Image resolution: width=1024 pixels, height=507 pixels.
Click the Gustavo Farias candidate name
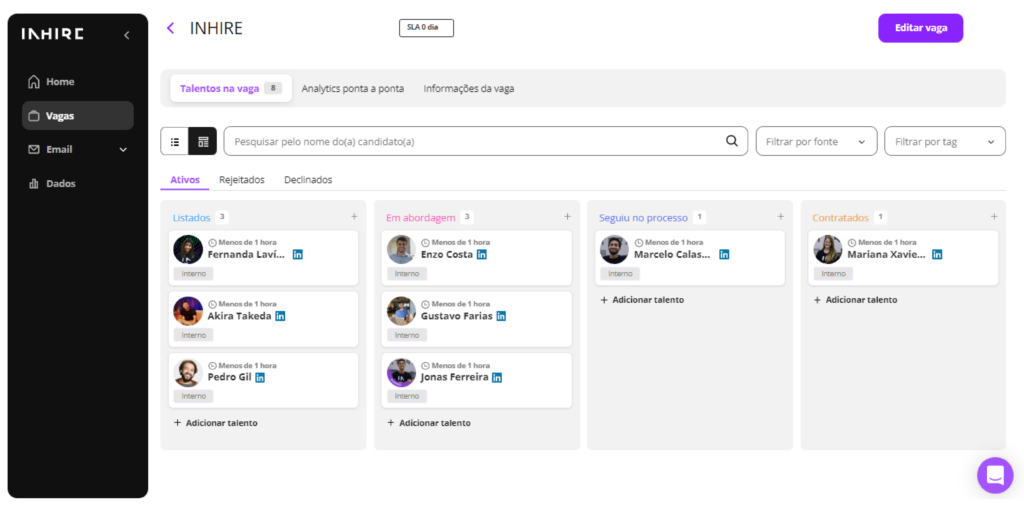click(456, 316)
